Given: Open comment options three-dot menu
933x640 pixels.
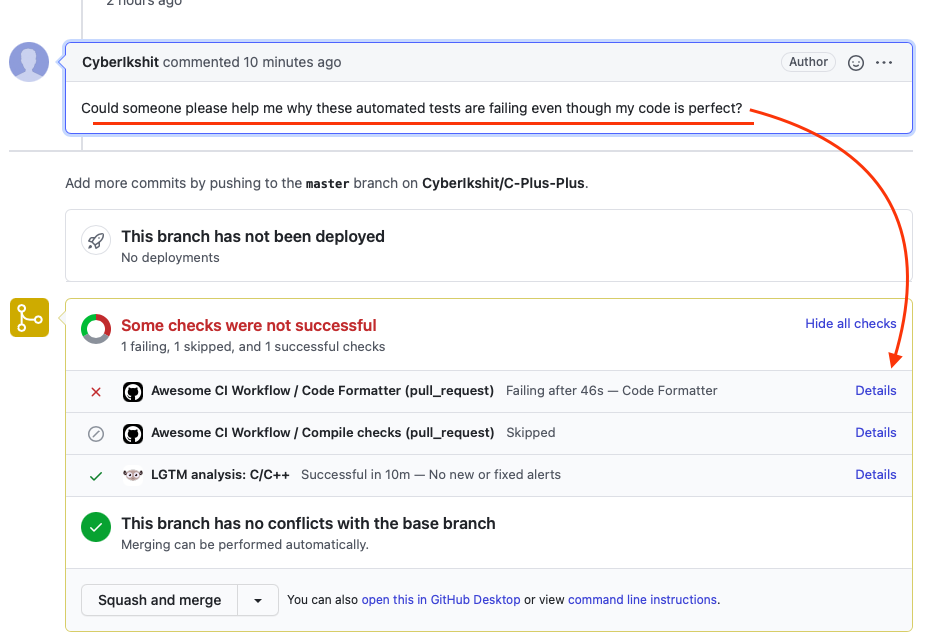Looking at the screenshot, I should 884,62.
